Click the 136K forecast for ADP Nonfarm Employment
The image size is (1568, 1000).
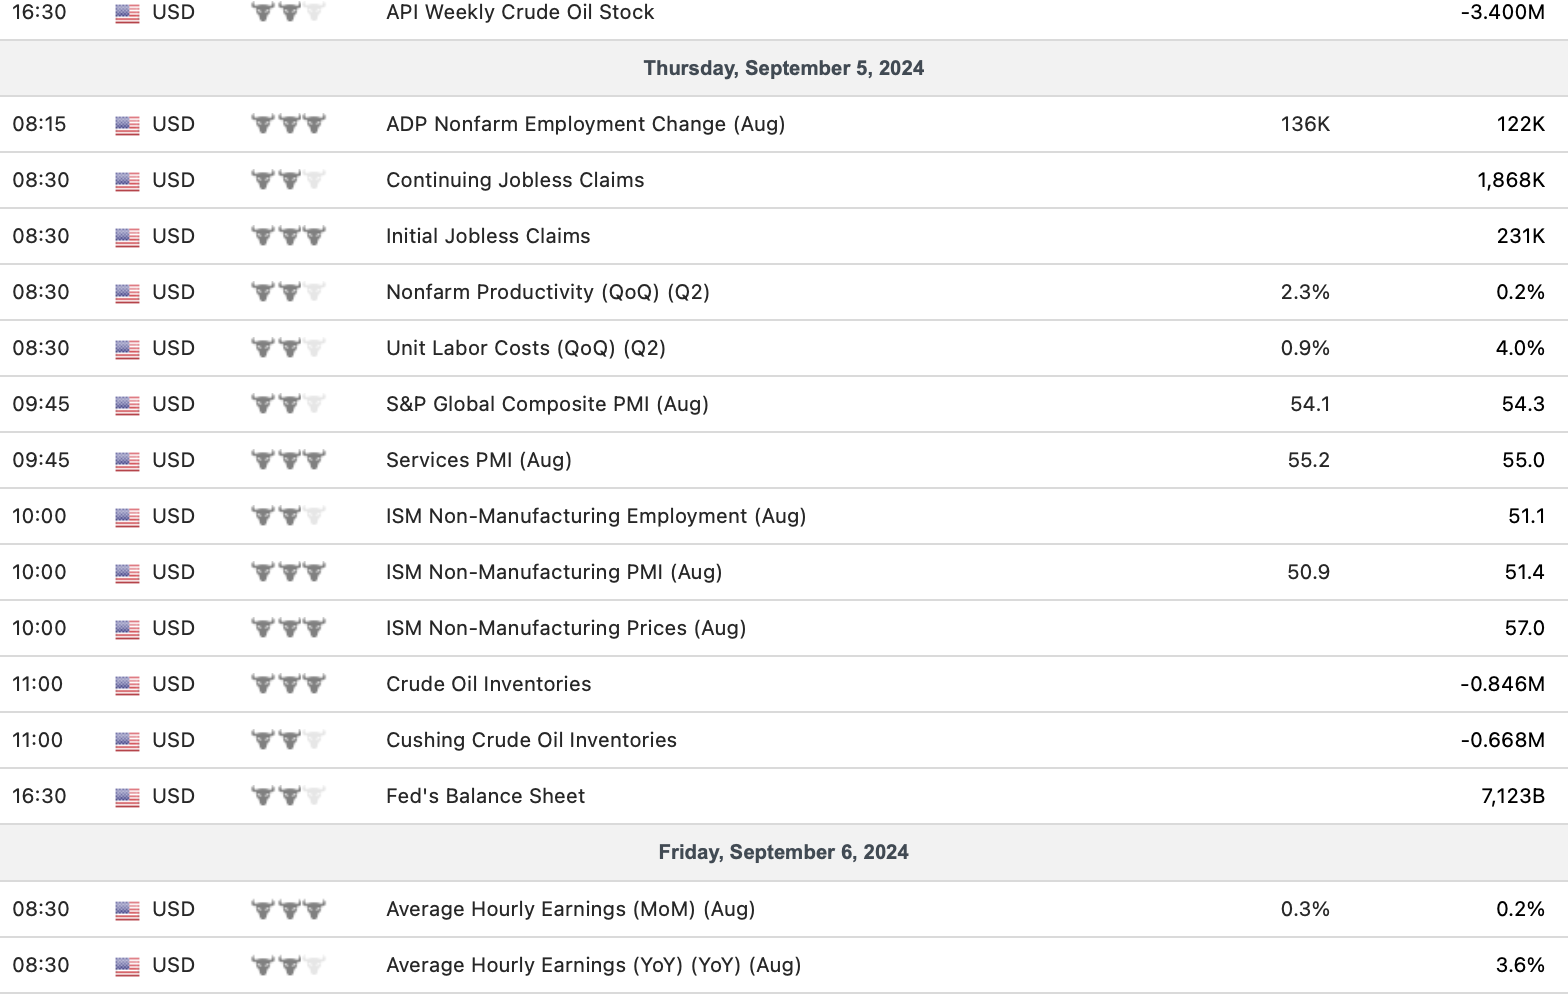(x=1304, y=125)
